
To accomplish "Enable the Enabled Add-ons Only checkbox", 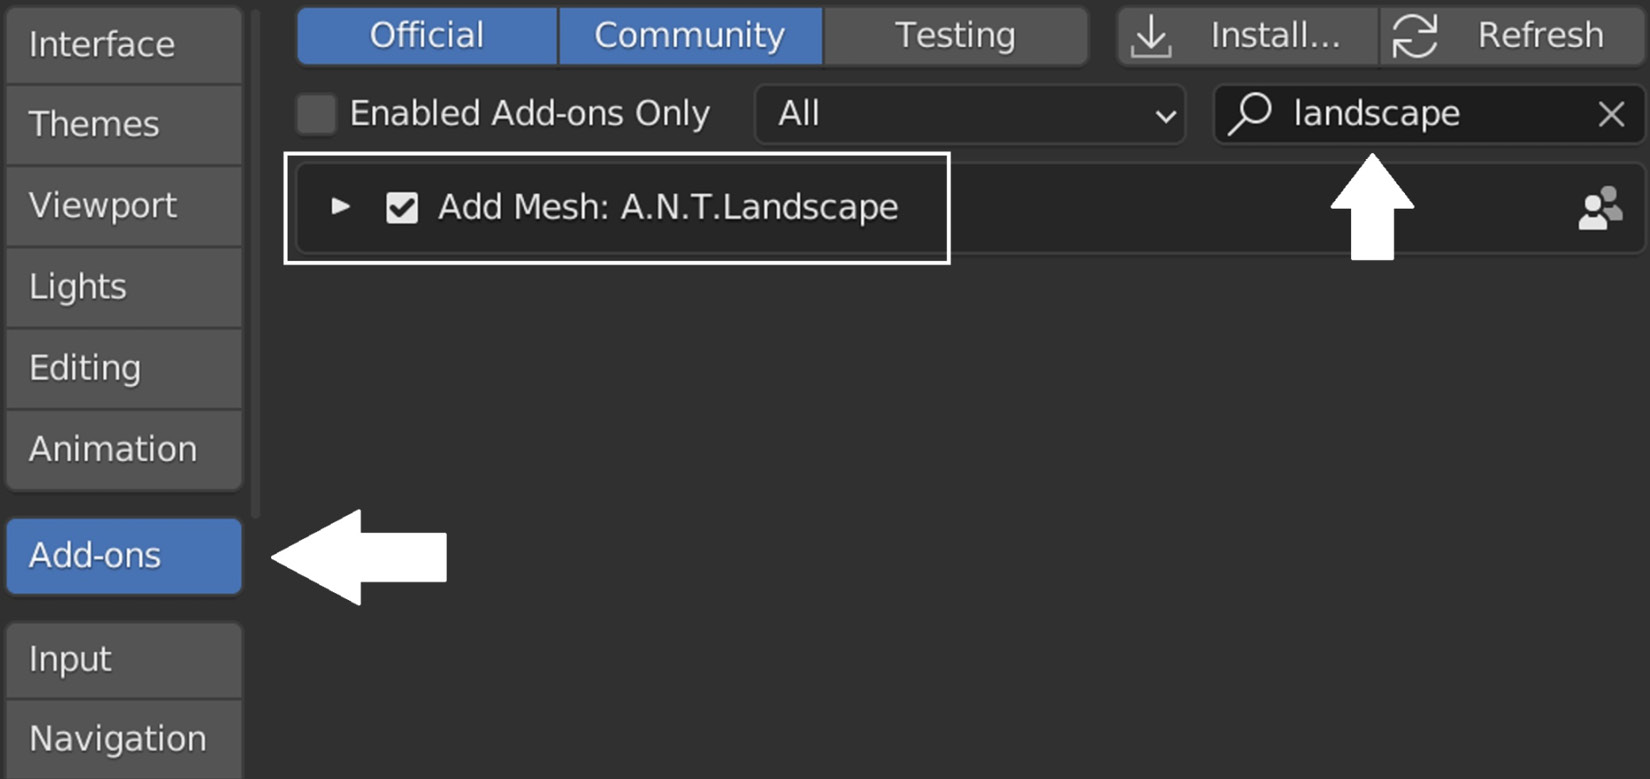I will pyautogui.click(x=316, y=114).
